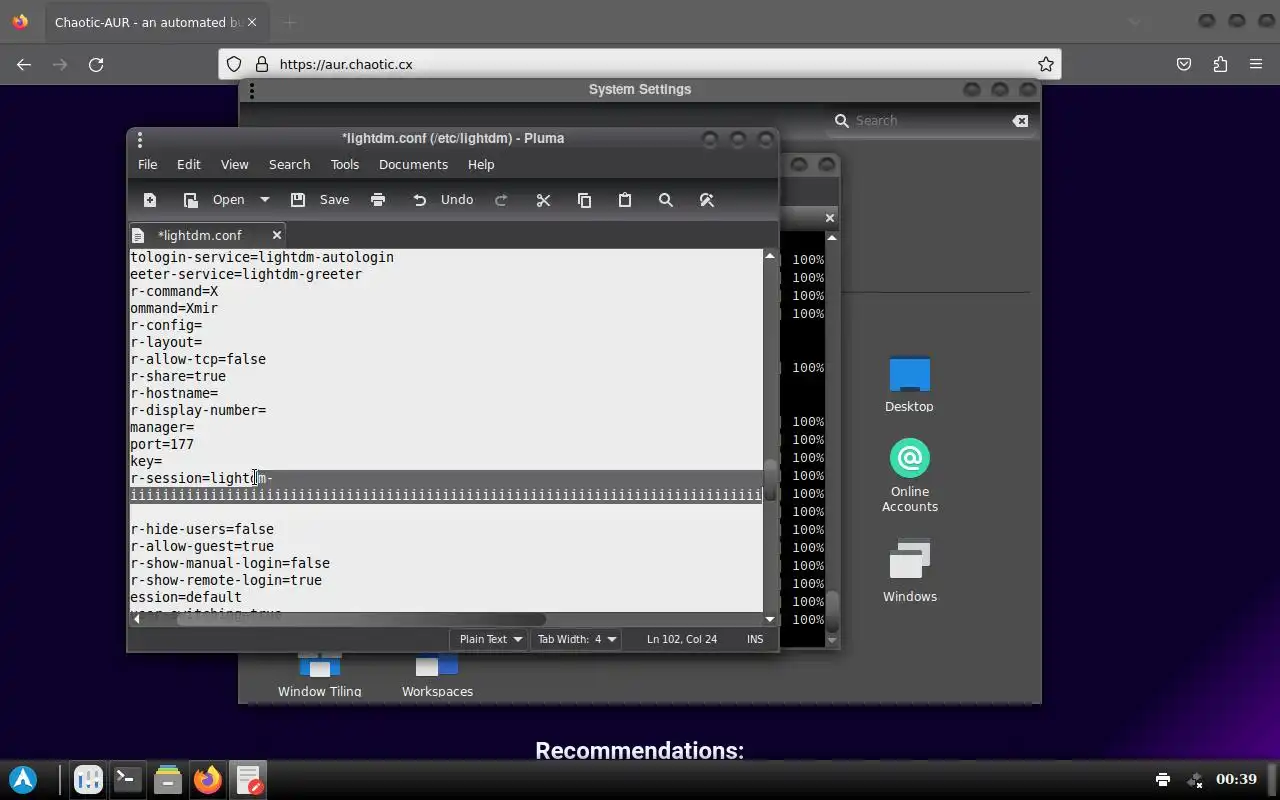
Task: Click the Pluma horizontal scrollbar thumb
Action: tap(362, 619)
